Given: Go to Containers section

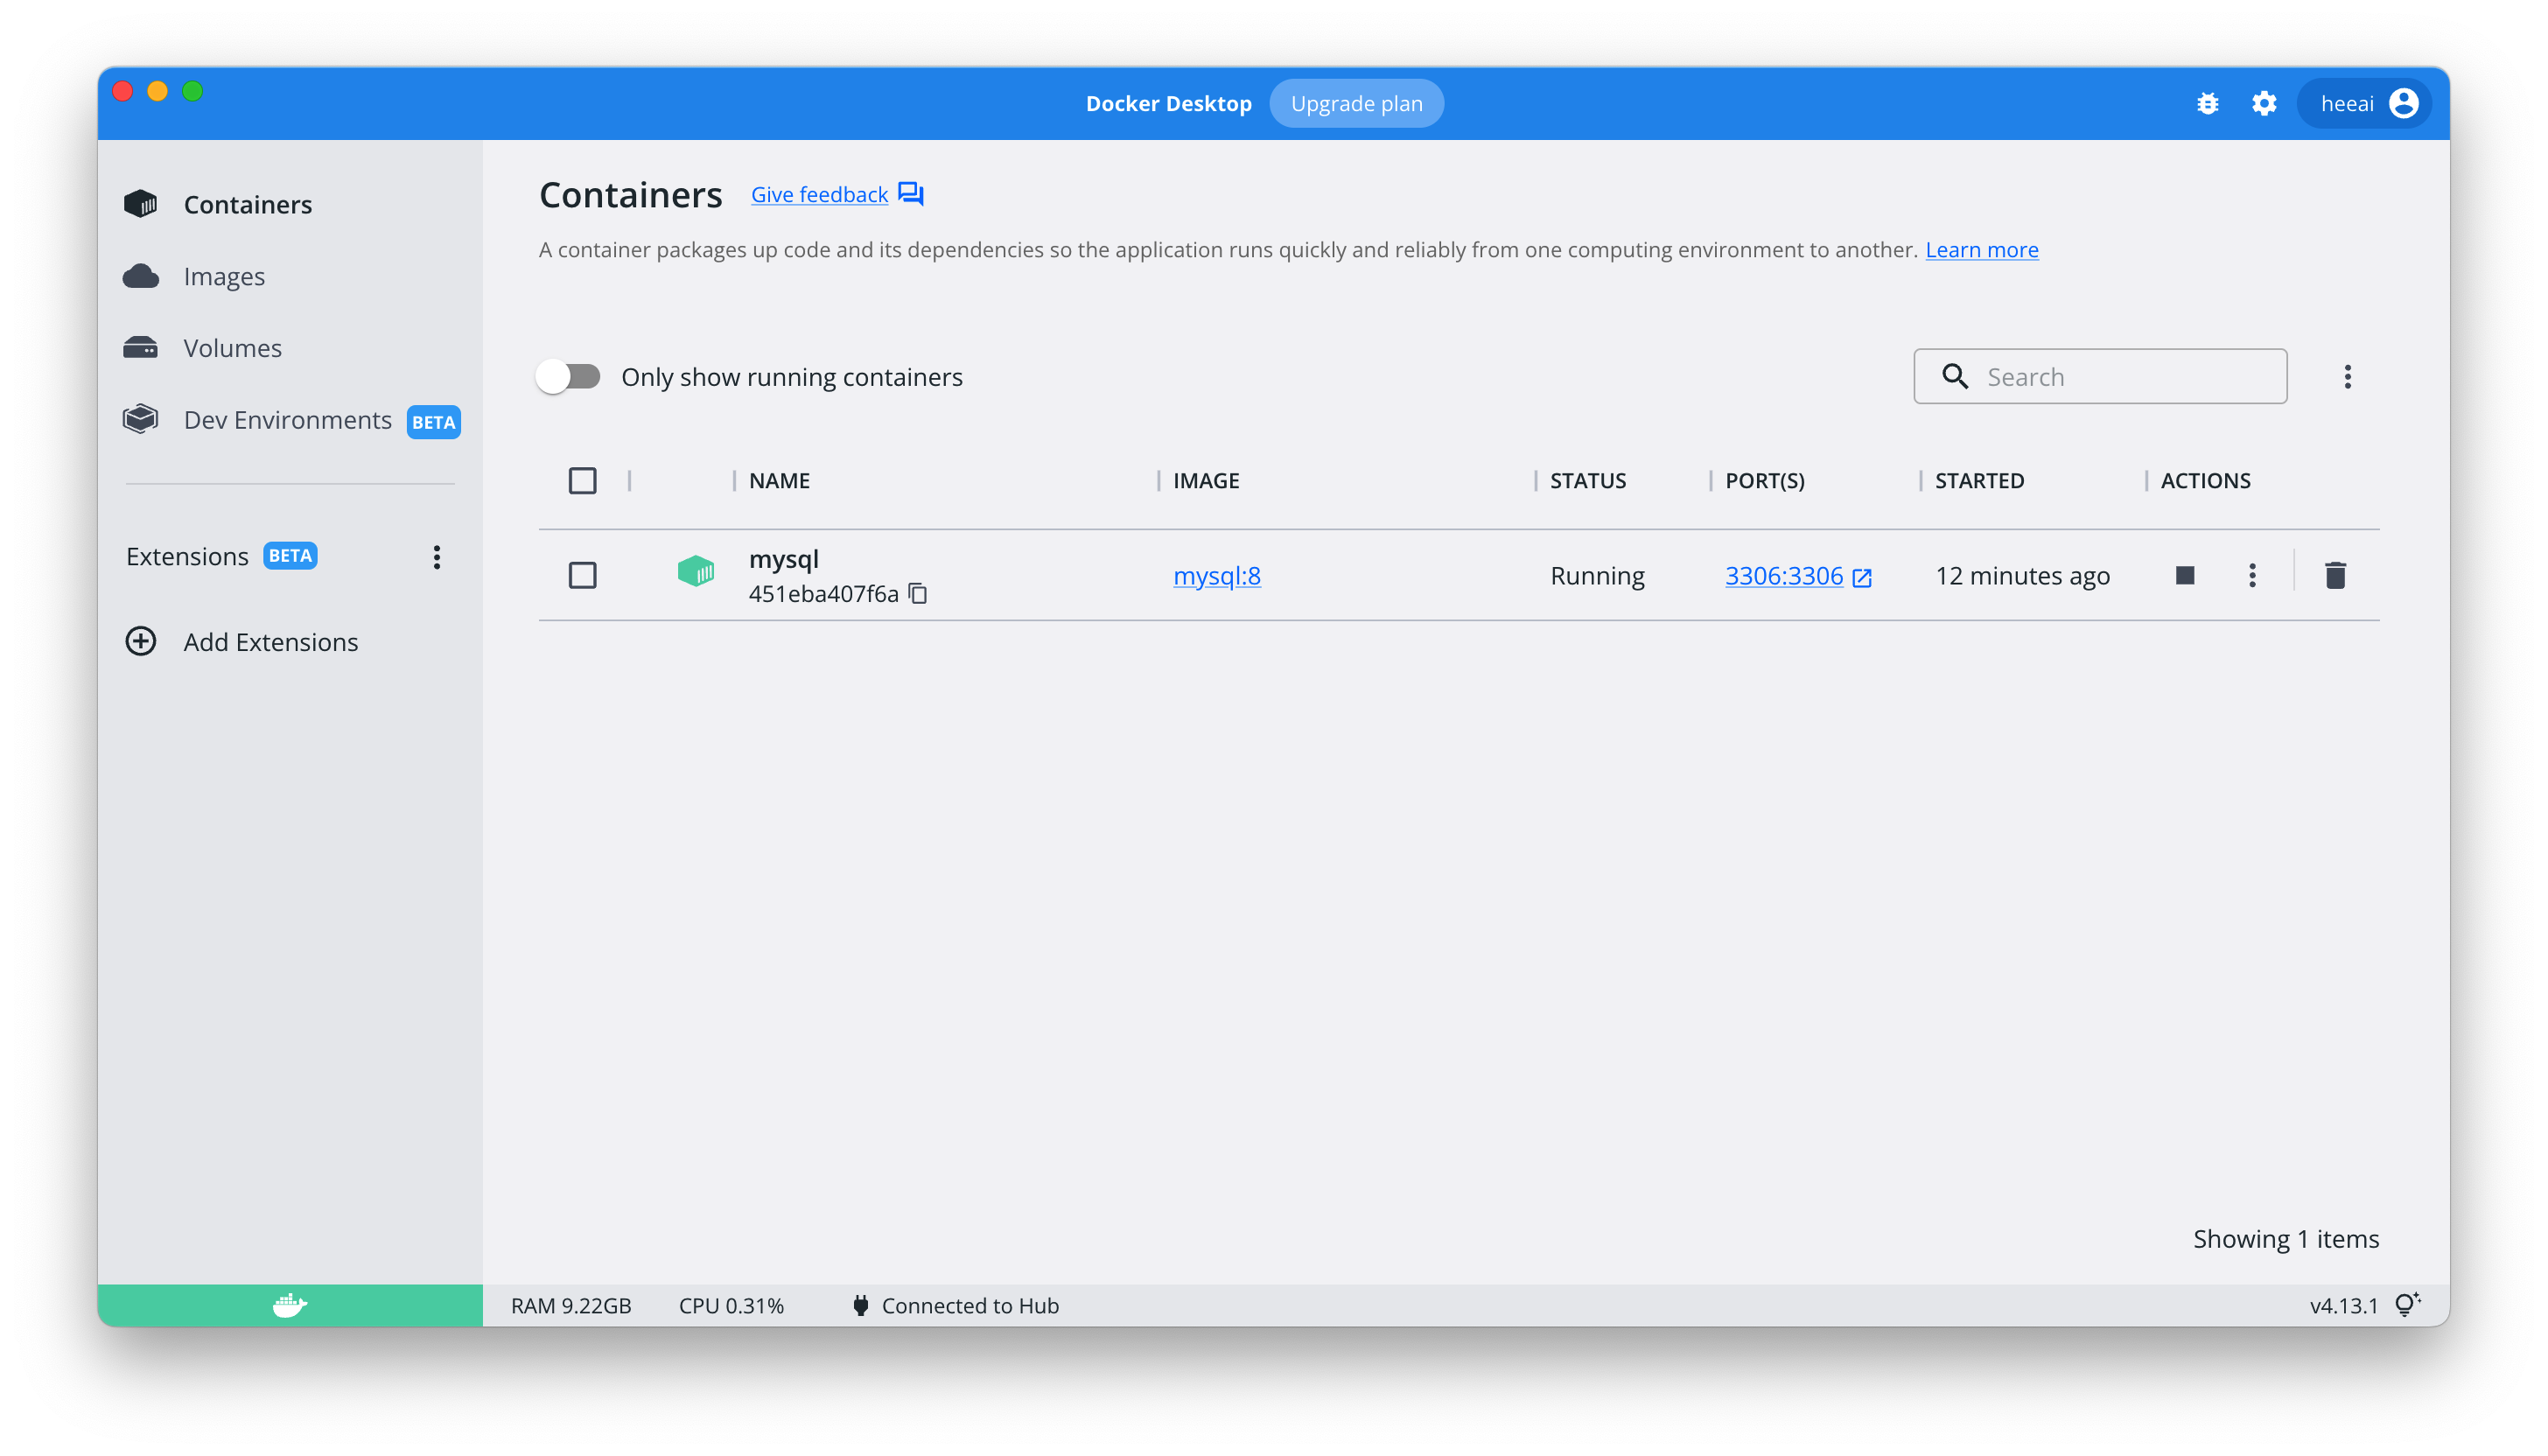Looking at the screenshot, I should (x=248, y=204).
